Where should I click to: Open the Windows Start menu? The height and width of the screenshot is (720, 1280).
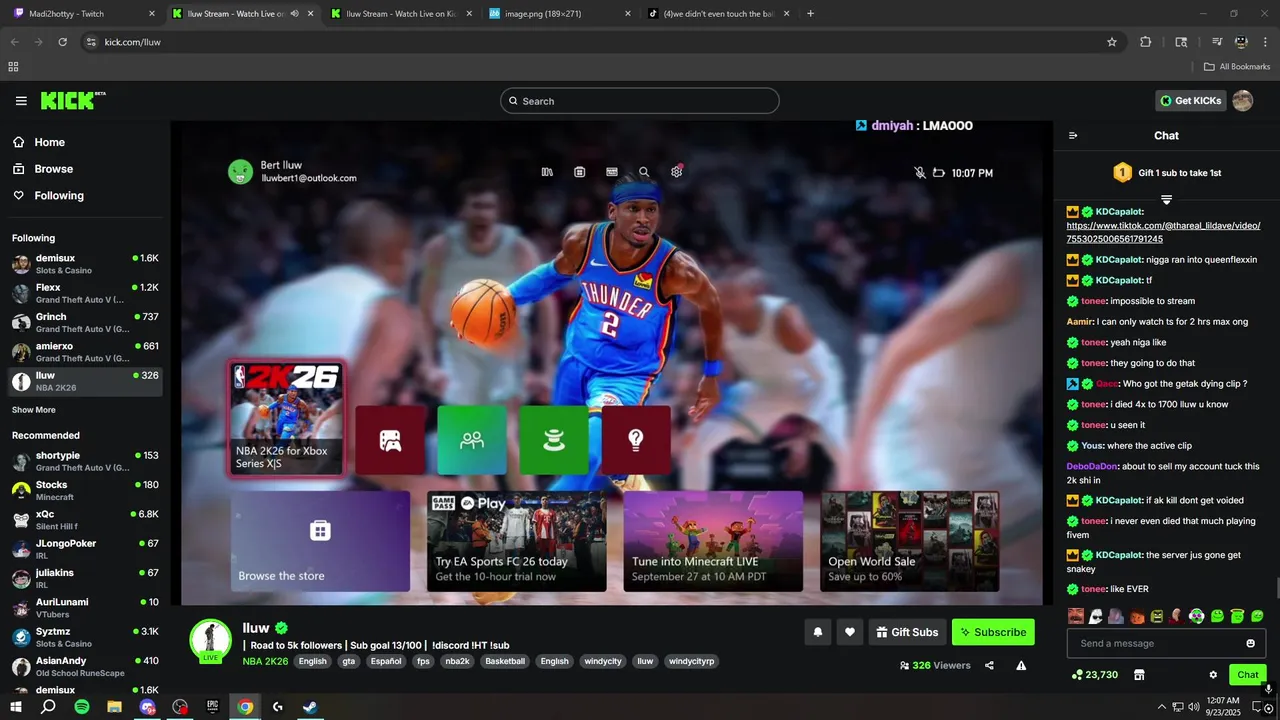click(x=16, y=707)
